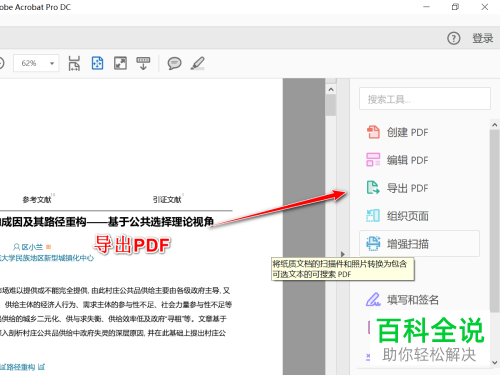Click the 编辑 PDF icon
Screen dimensions: 500x375
373,160
